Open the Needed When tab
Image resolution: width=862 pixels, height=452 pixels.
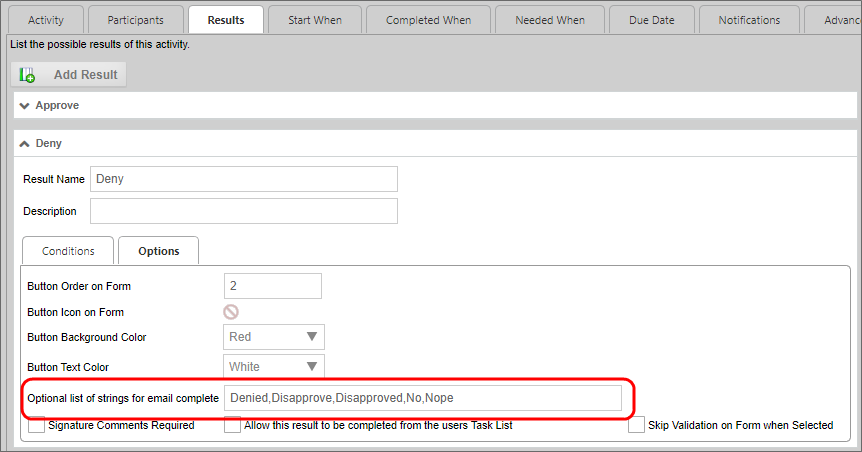click(549, 20)
